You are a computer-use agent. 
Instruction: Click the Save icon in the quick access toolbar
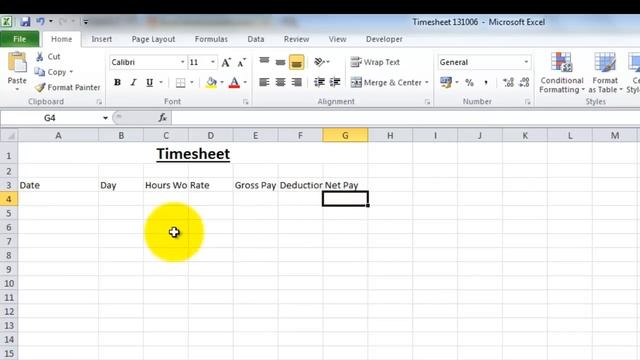(25, 22)
